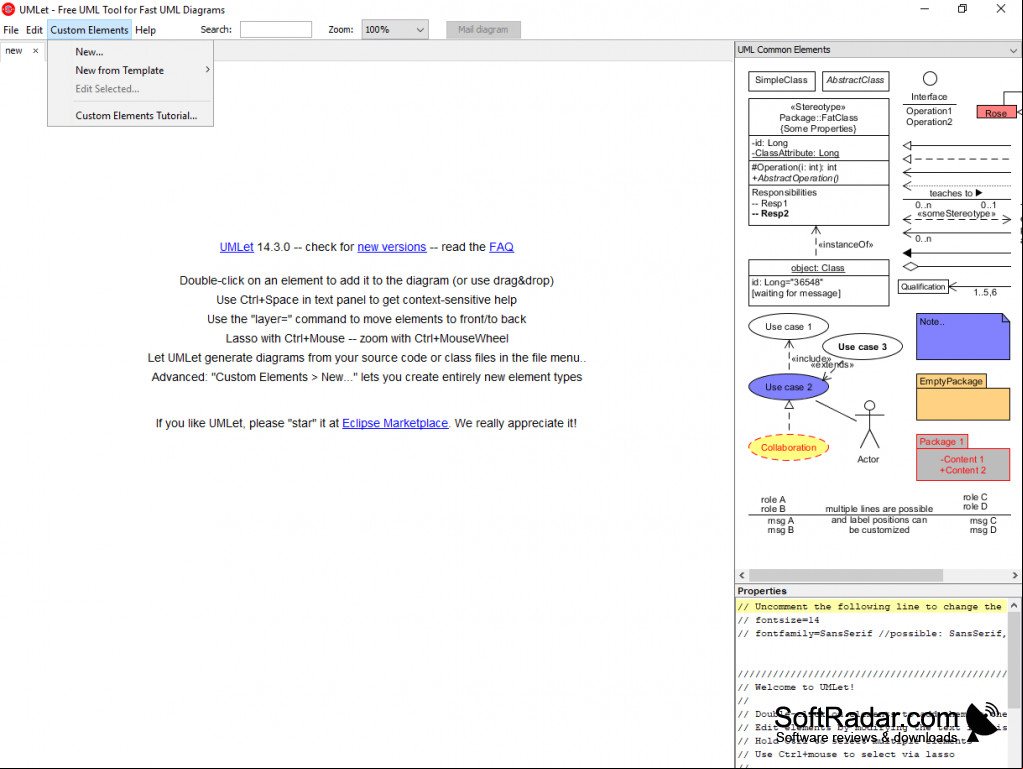Click the Properties panel scroll up arrow
The image size is (1023, 769).
click(1014, 606)
